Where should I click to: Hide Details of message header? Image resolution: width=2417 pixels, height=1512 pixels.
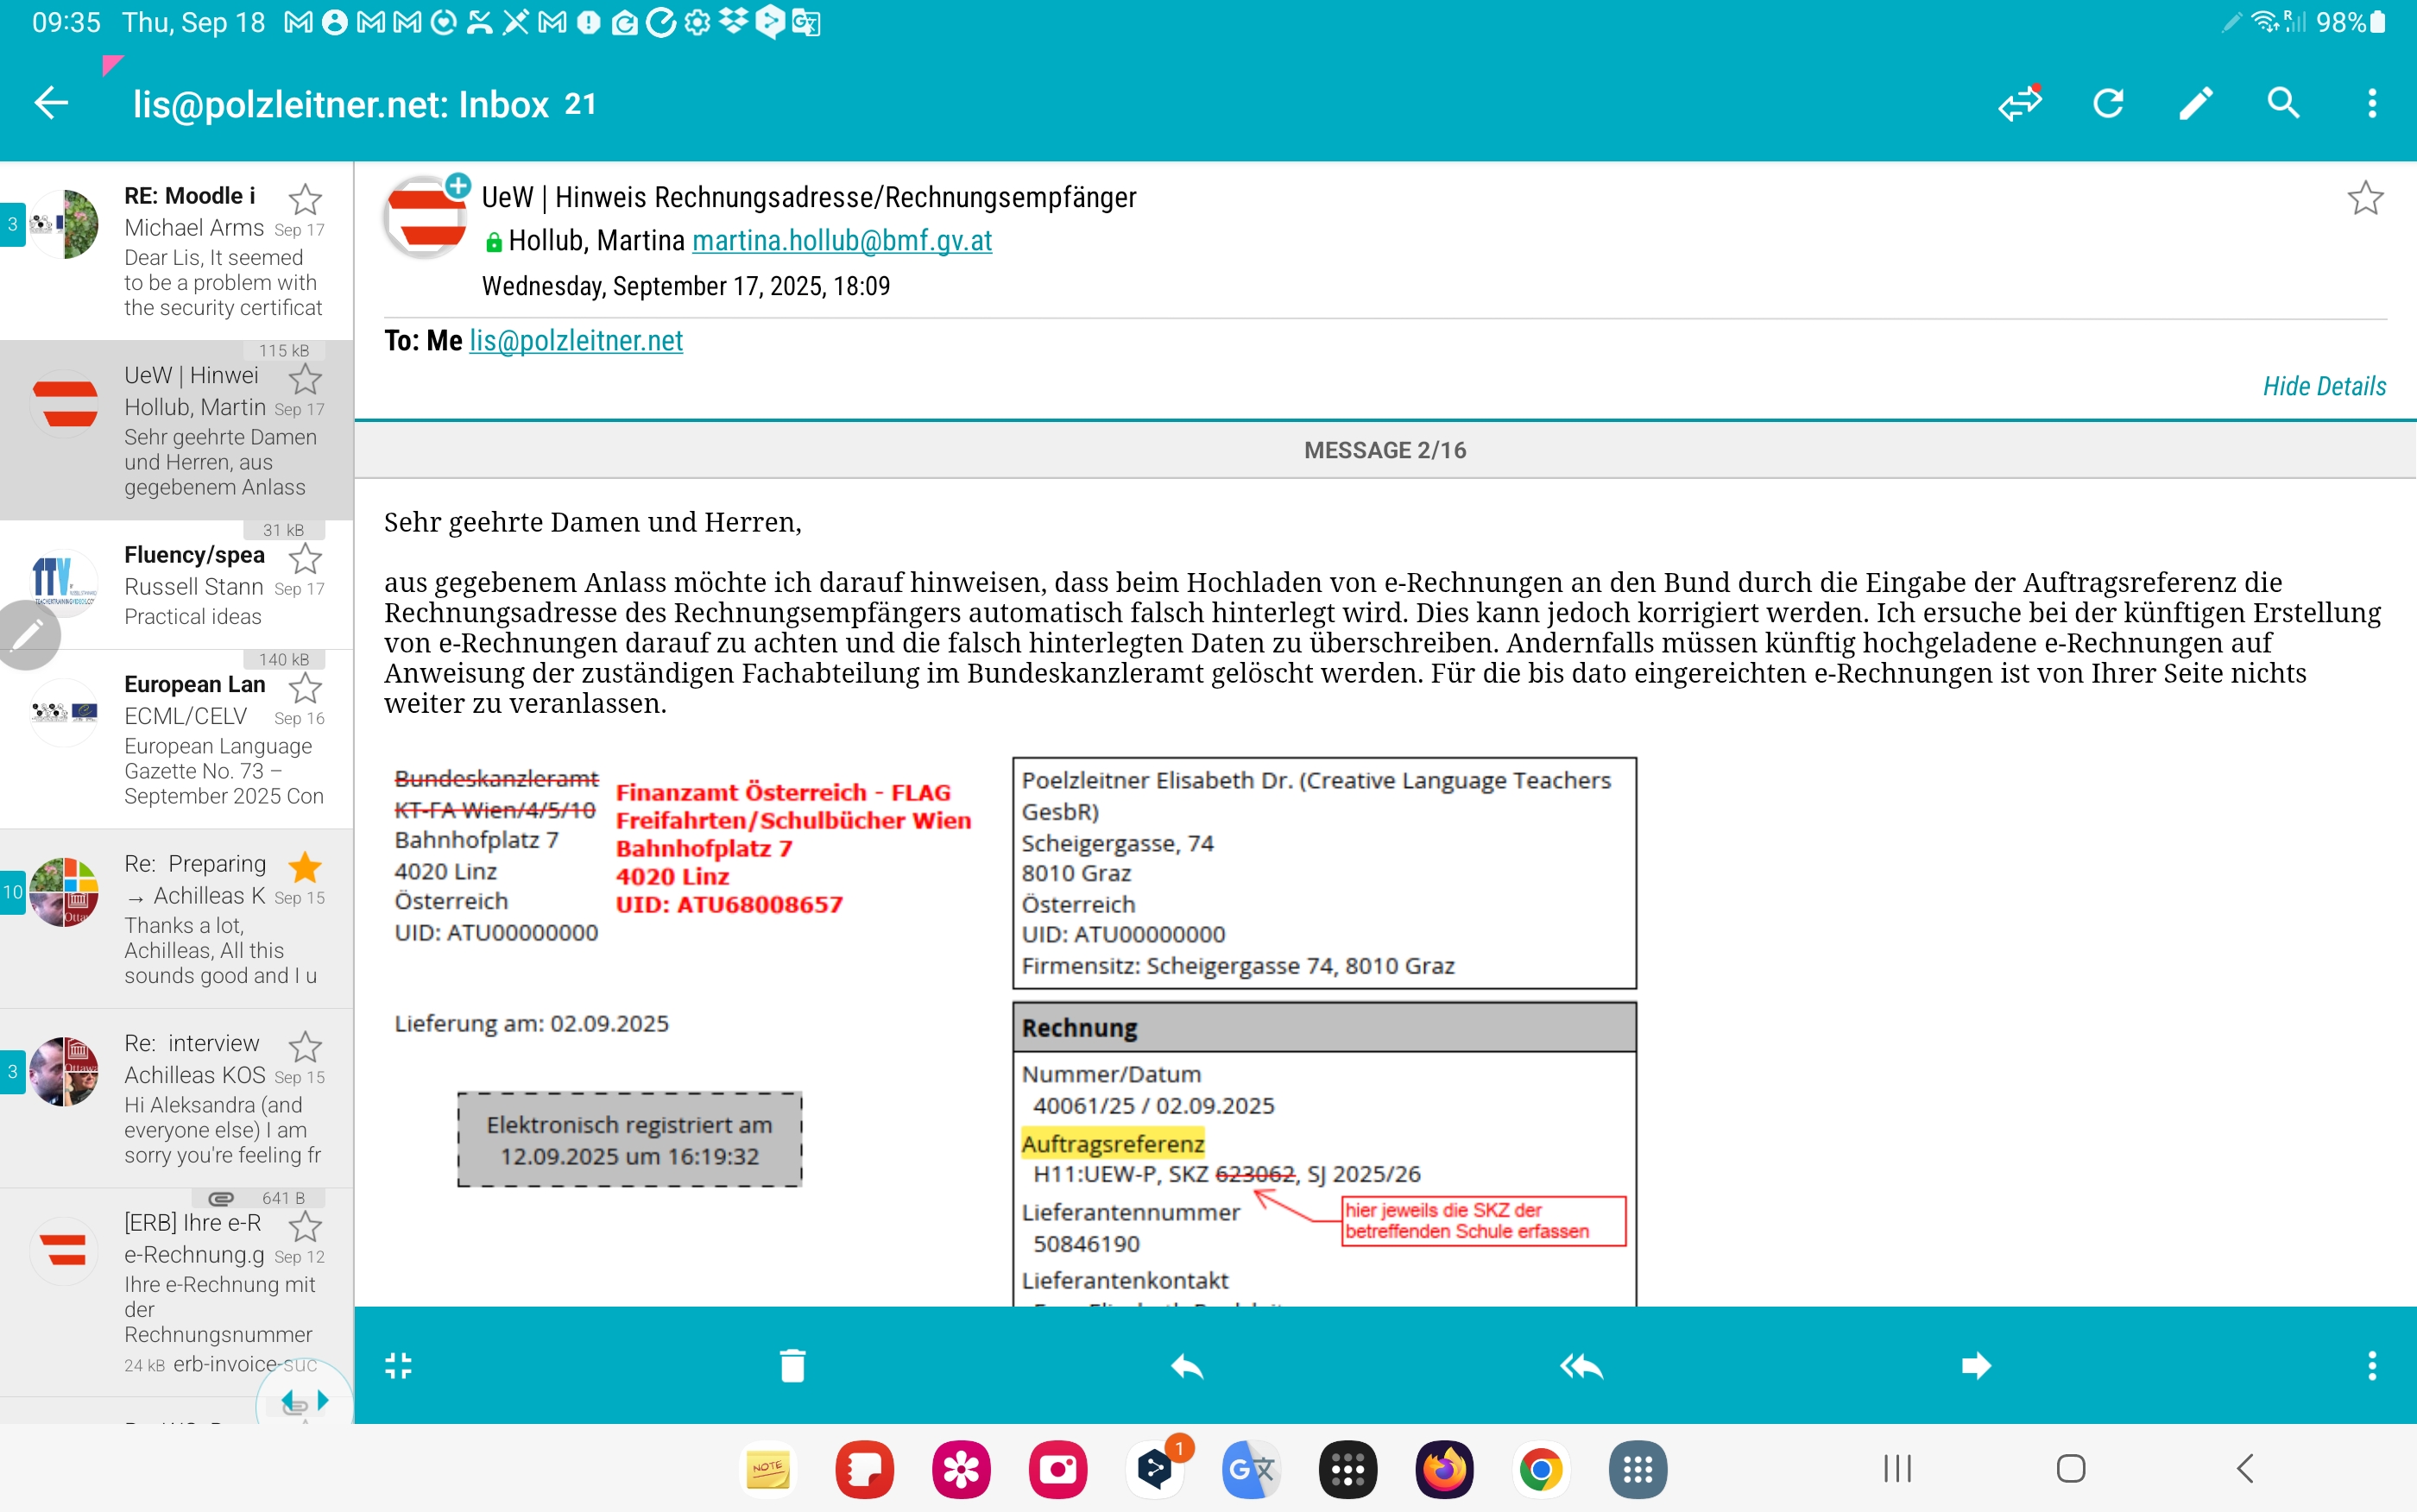(x=2323, y=386)
